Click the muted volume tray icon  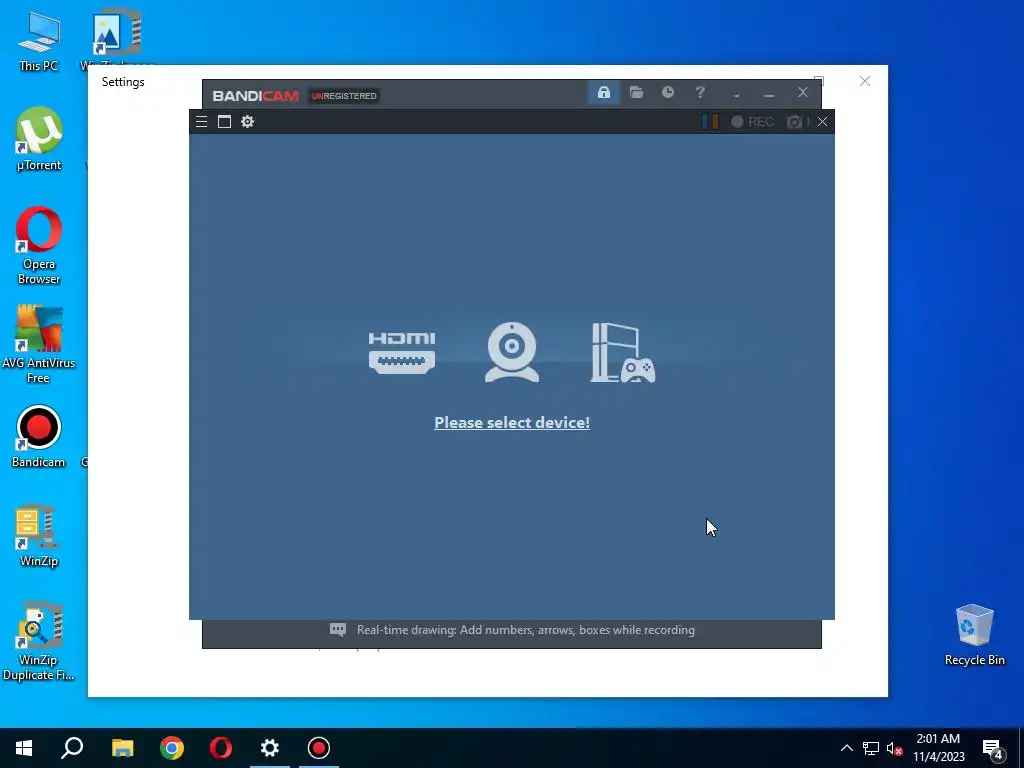895,748
